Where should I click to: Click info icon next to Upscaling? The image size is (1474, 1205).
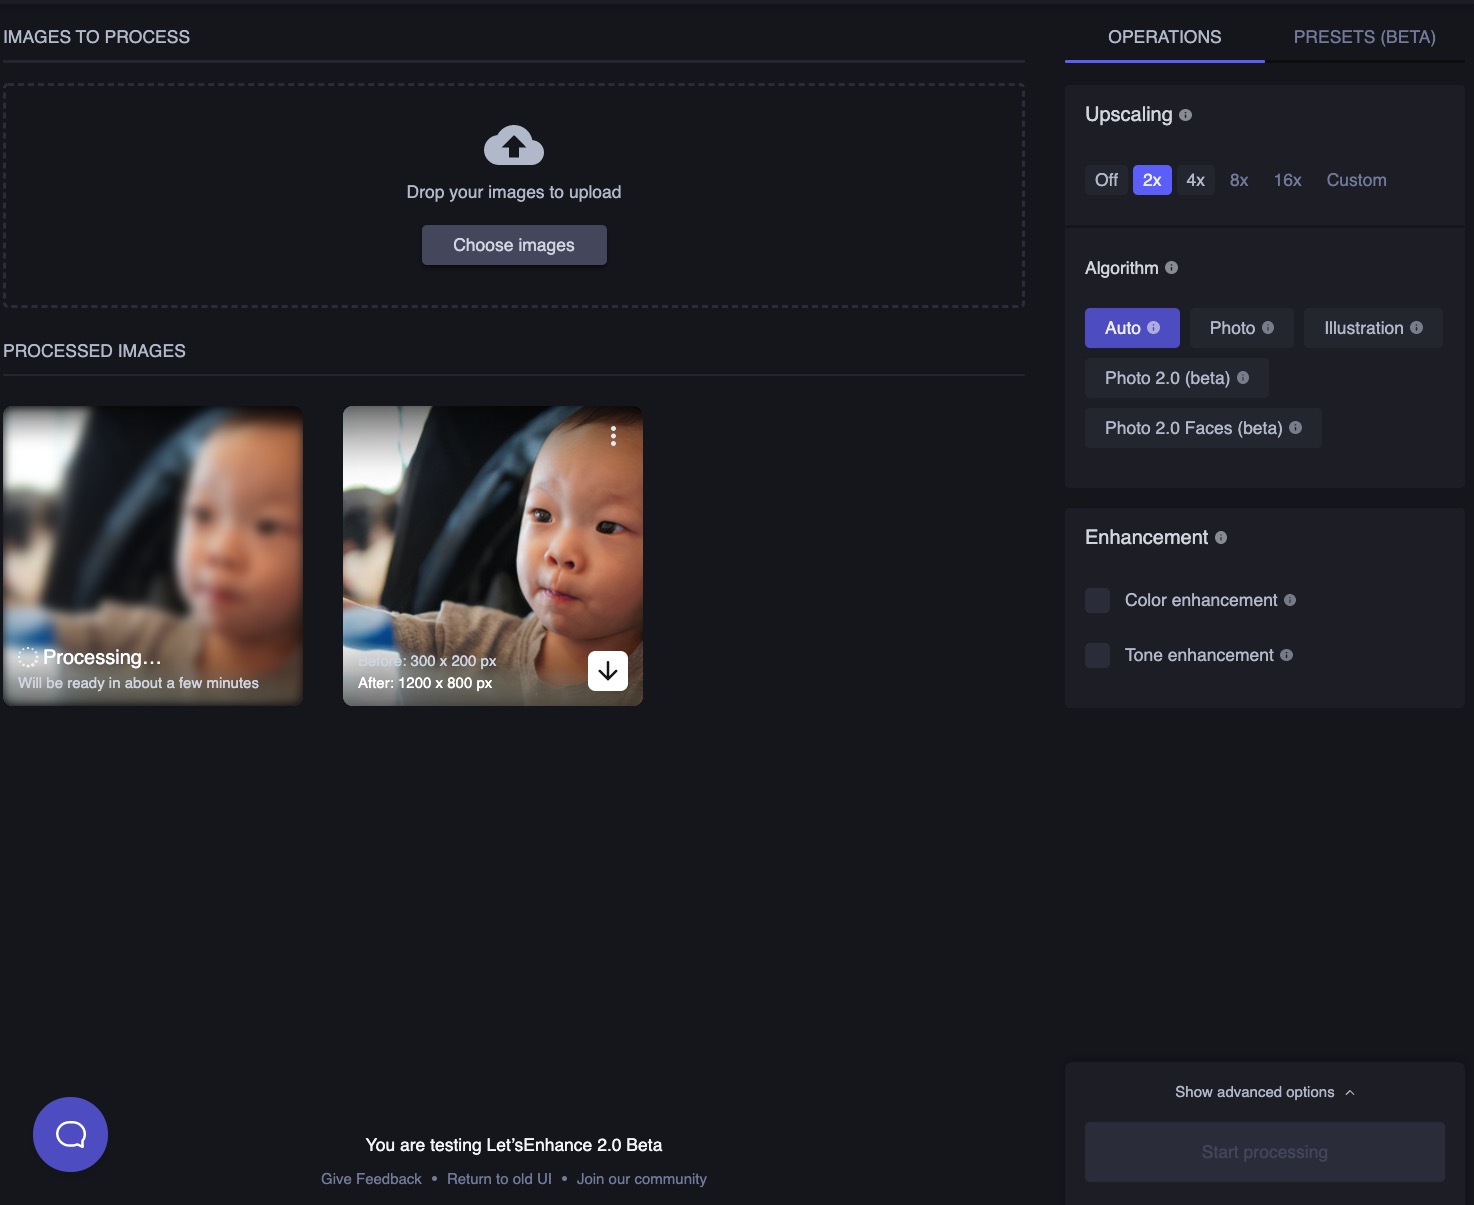tap(1185, 115)
